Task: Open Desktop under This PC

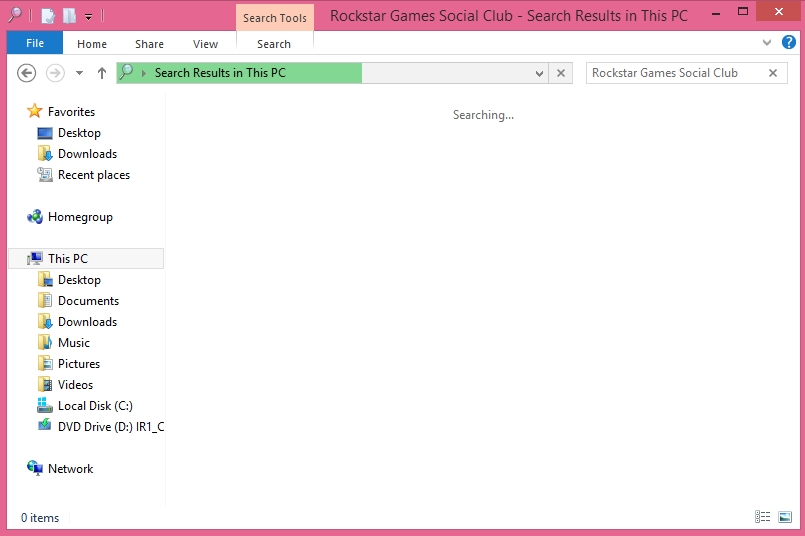Action: coord(79,279)
